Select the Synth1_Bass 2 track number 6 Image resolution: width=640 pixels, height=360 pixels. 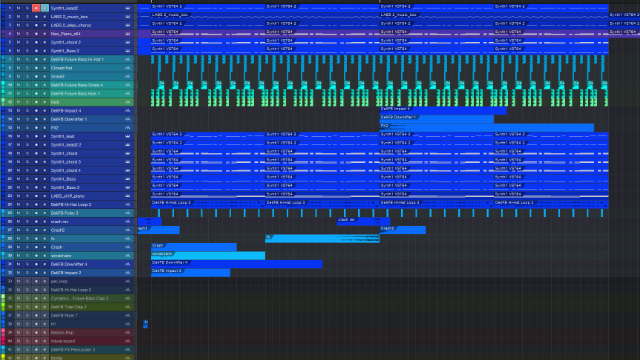pos(10,51)
